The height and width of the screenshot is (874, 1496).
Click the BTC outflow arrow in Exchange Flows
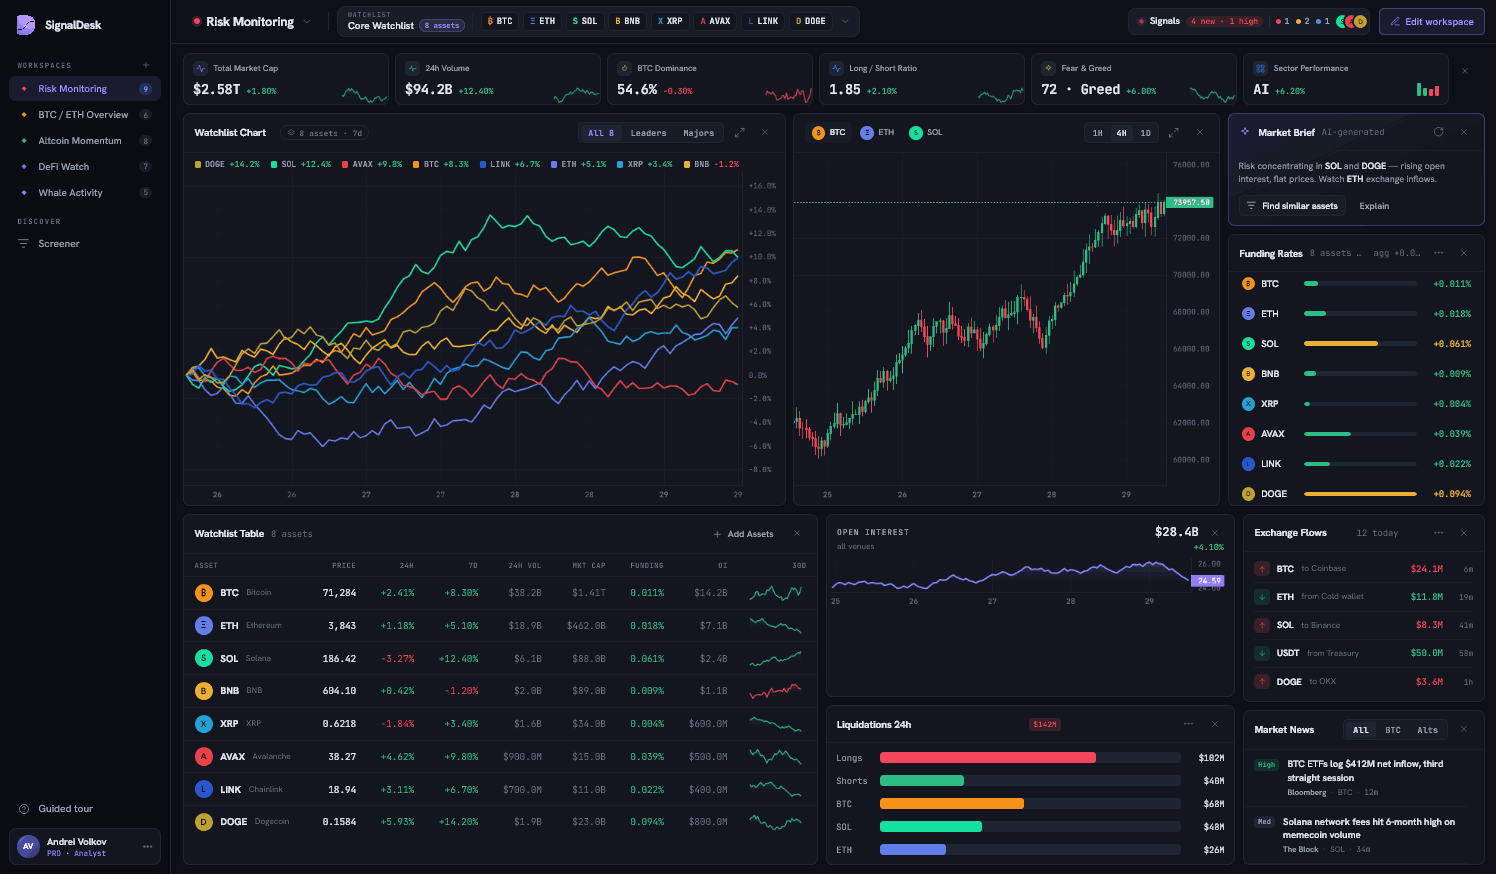1263,569
